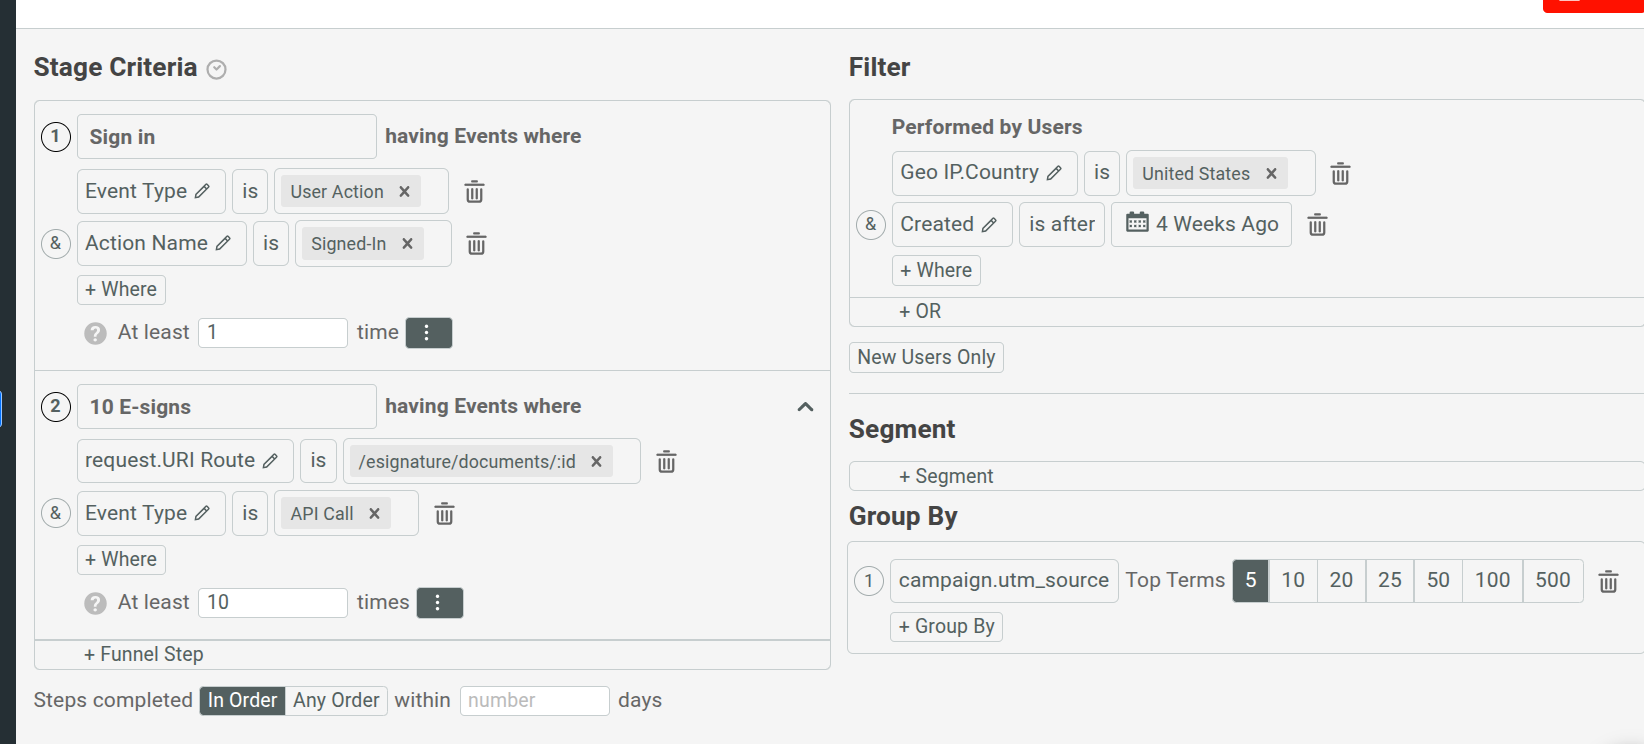Viewport: 1644px width, 744px height.
Task: Open help icon beside At least 10 times
Action: (95, 603)
